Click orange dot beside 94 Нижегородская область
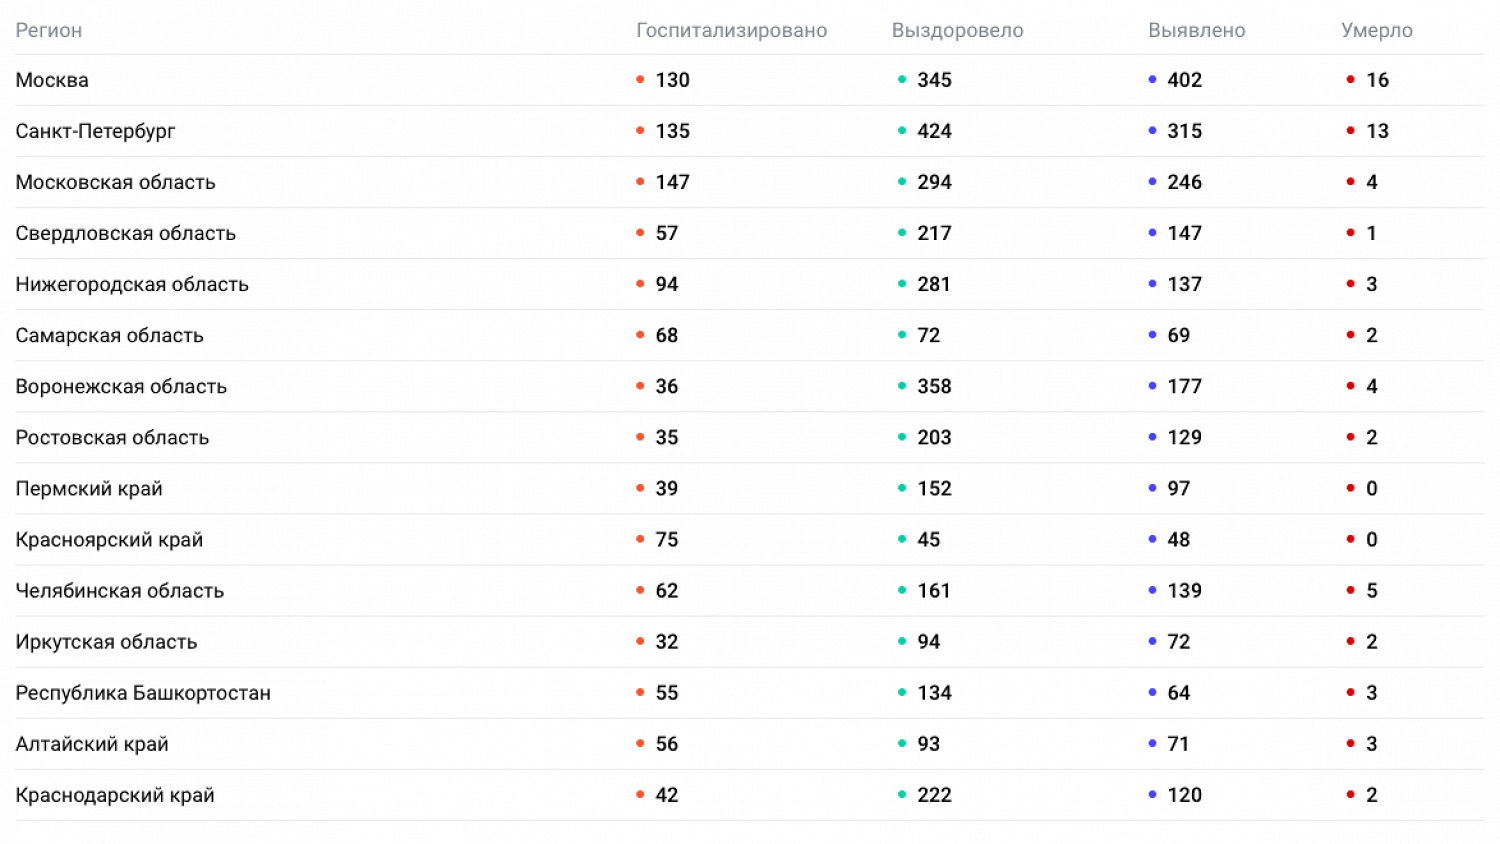The width and height of the screenshot is (1500, 844). (640, 284)
